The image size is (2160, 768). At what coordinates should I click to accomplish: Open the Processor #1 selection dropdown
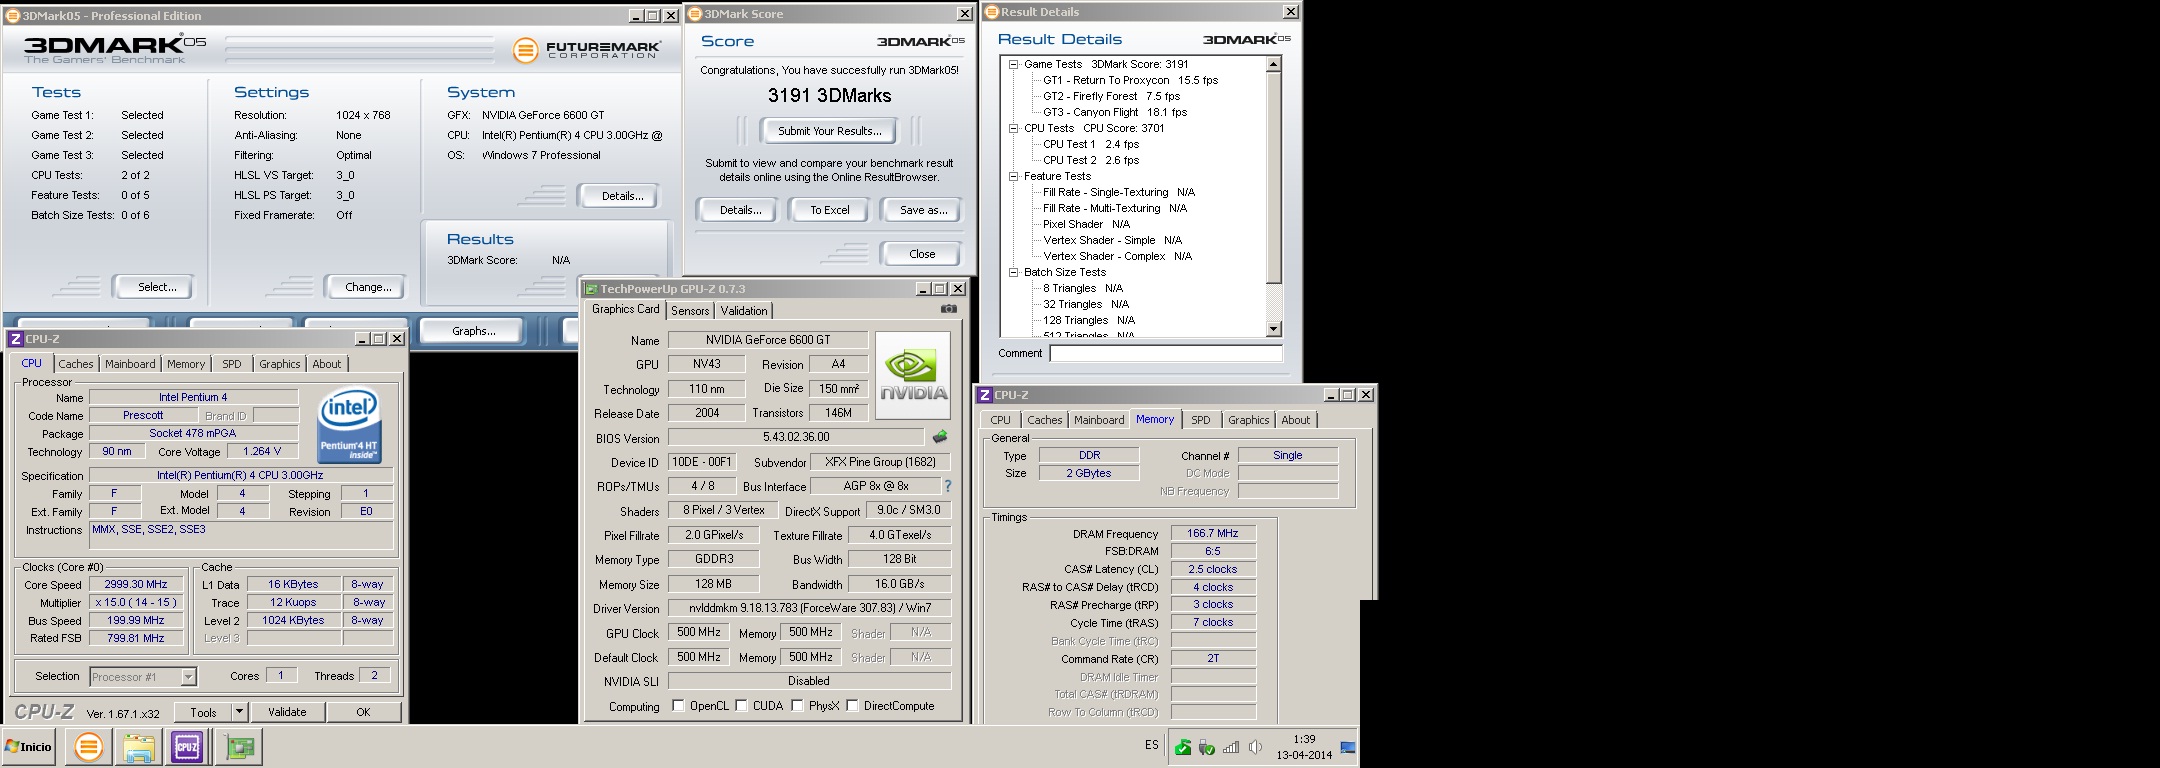pos(188,677)
